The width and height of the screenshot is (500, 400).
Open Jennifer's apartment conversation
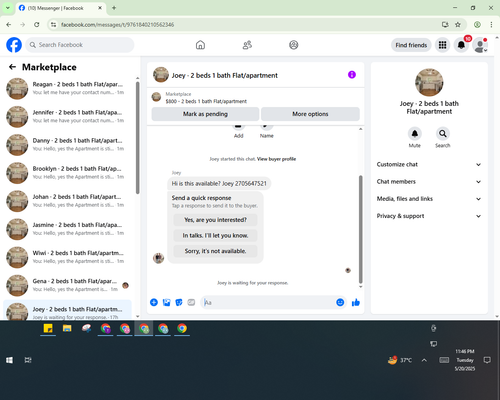click(x=68, y=117)
